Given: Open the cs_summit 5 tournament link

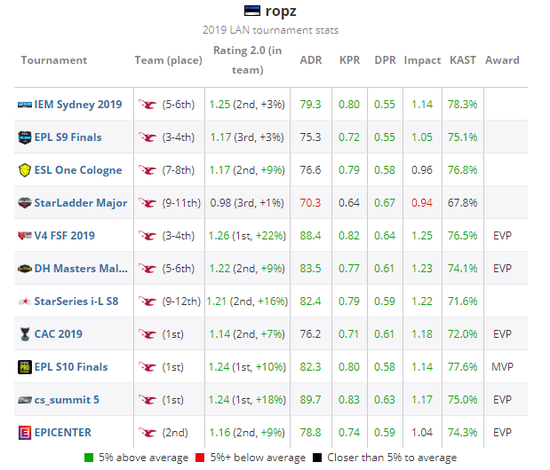Looking at the screenshot, I should (67, 400).
